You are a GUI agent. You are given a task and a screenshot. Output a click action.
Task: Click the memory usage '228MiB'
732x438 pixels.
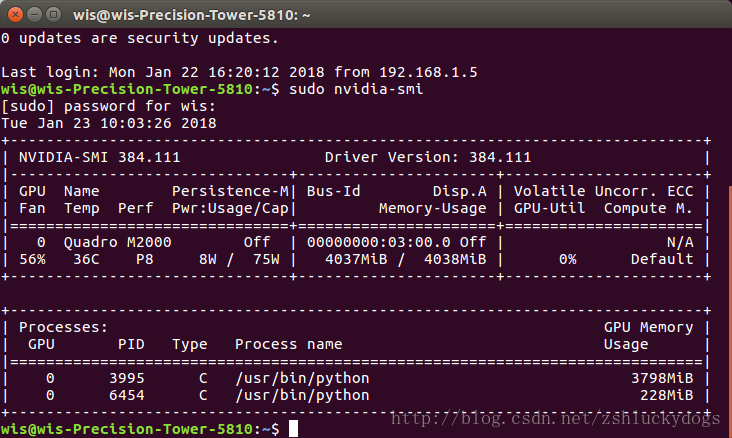tap(667, 396)
